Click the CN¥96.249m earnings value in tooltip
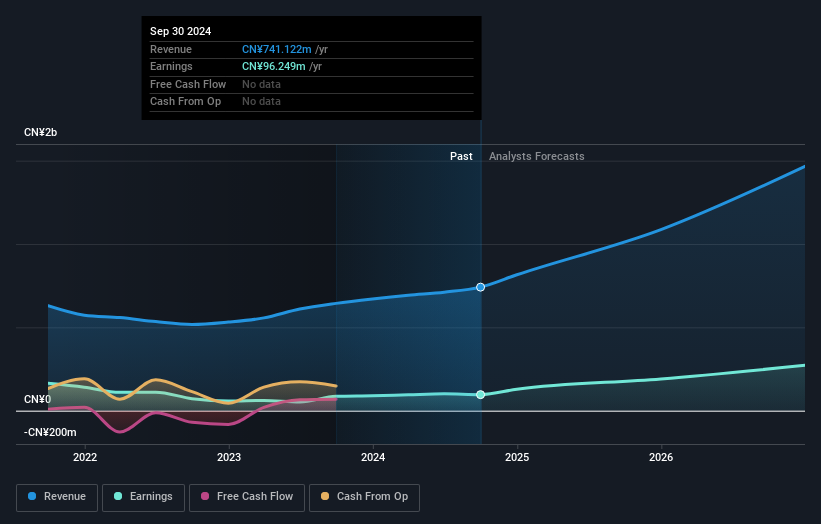This screenshot has height=524, width=821. pyautogui.click(x=273, y=67)
